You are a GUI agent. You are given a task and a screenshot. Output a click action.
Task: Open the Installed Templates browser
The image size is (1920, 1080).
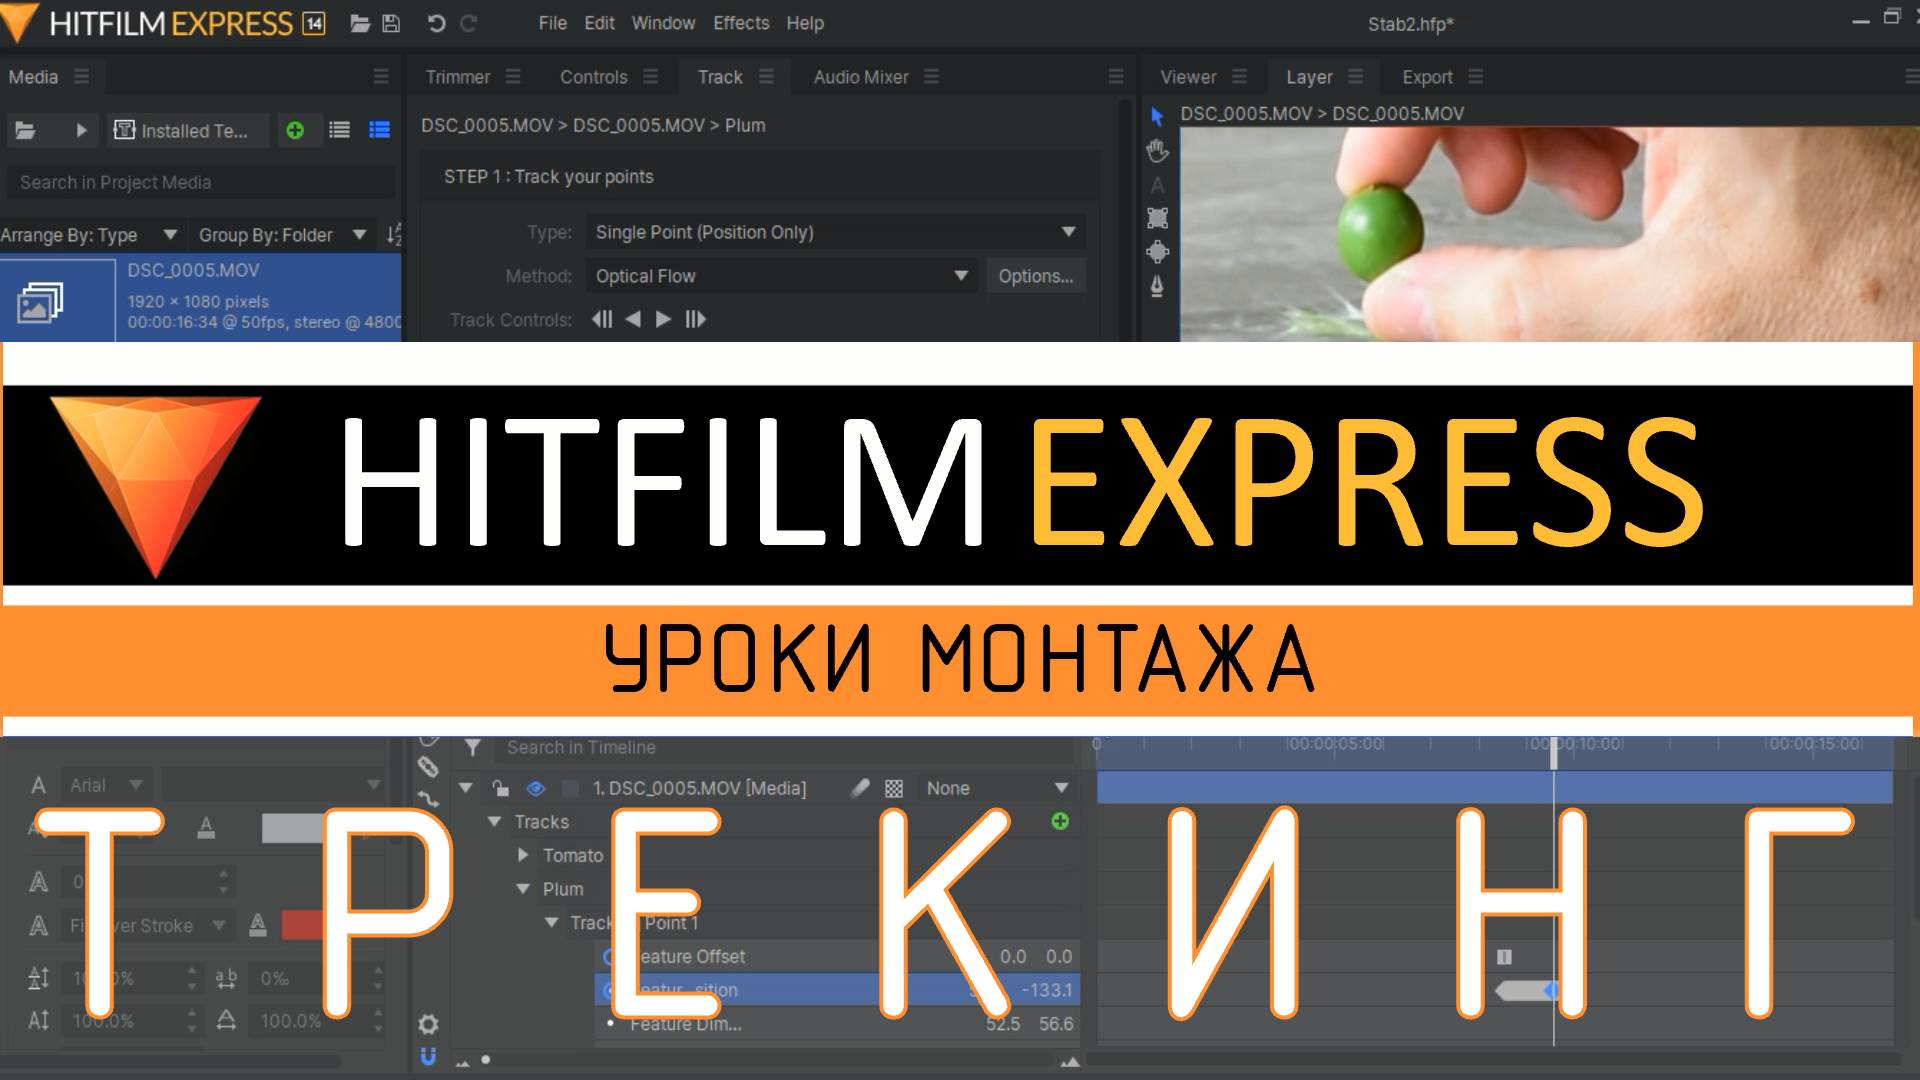[186, 130]
